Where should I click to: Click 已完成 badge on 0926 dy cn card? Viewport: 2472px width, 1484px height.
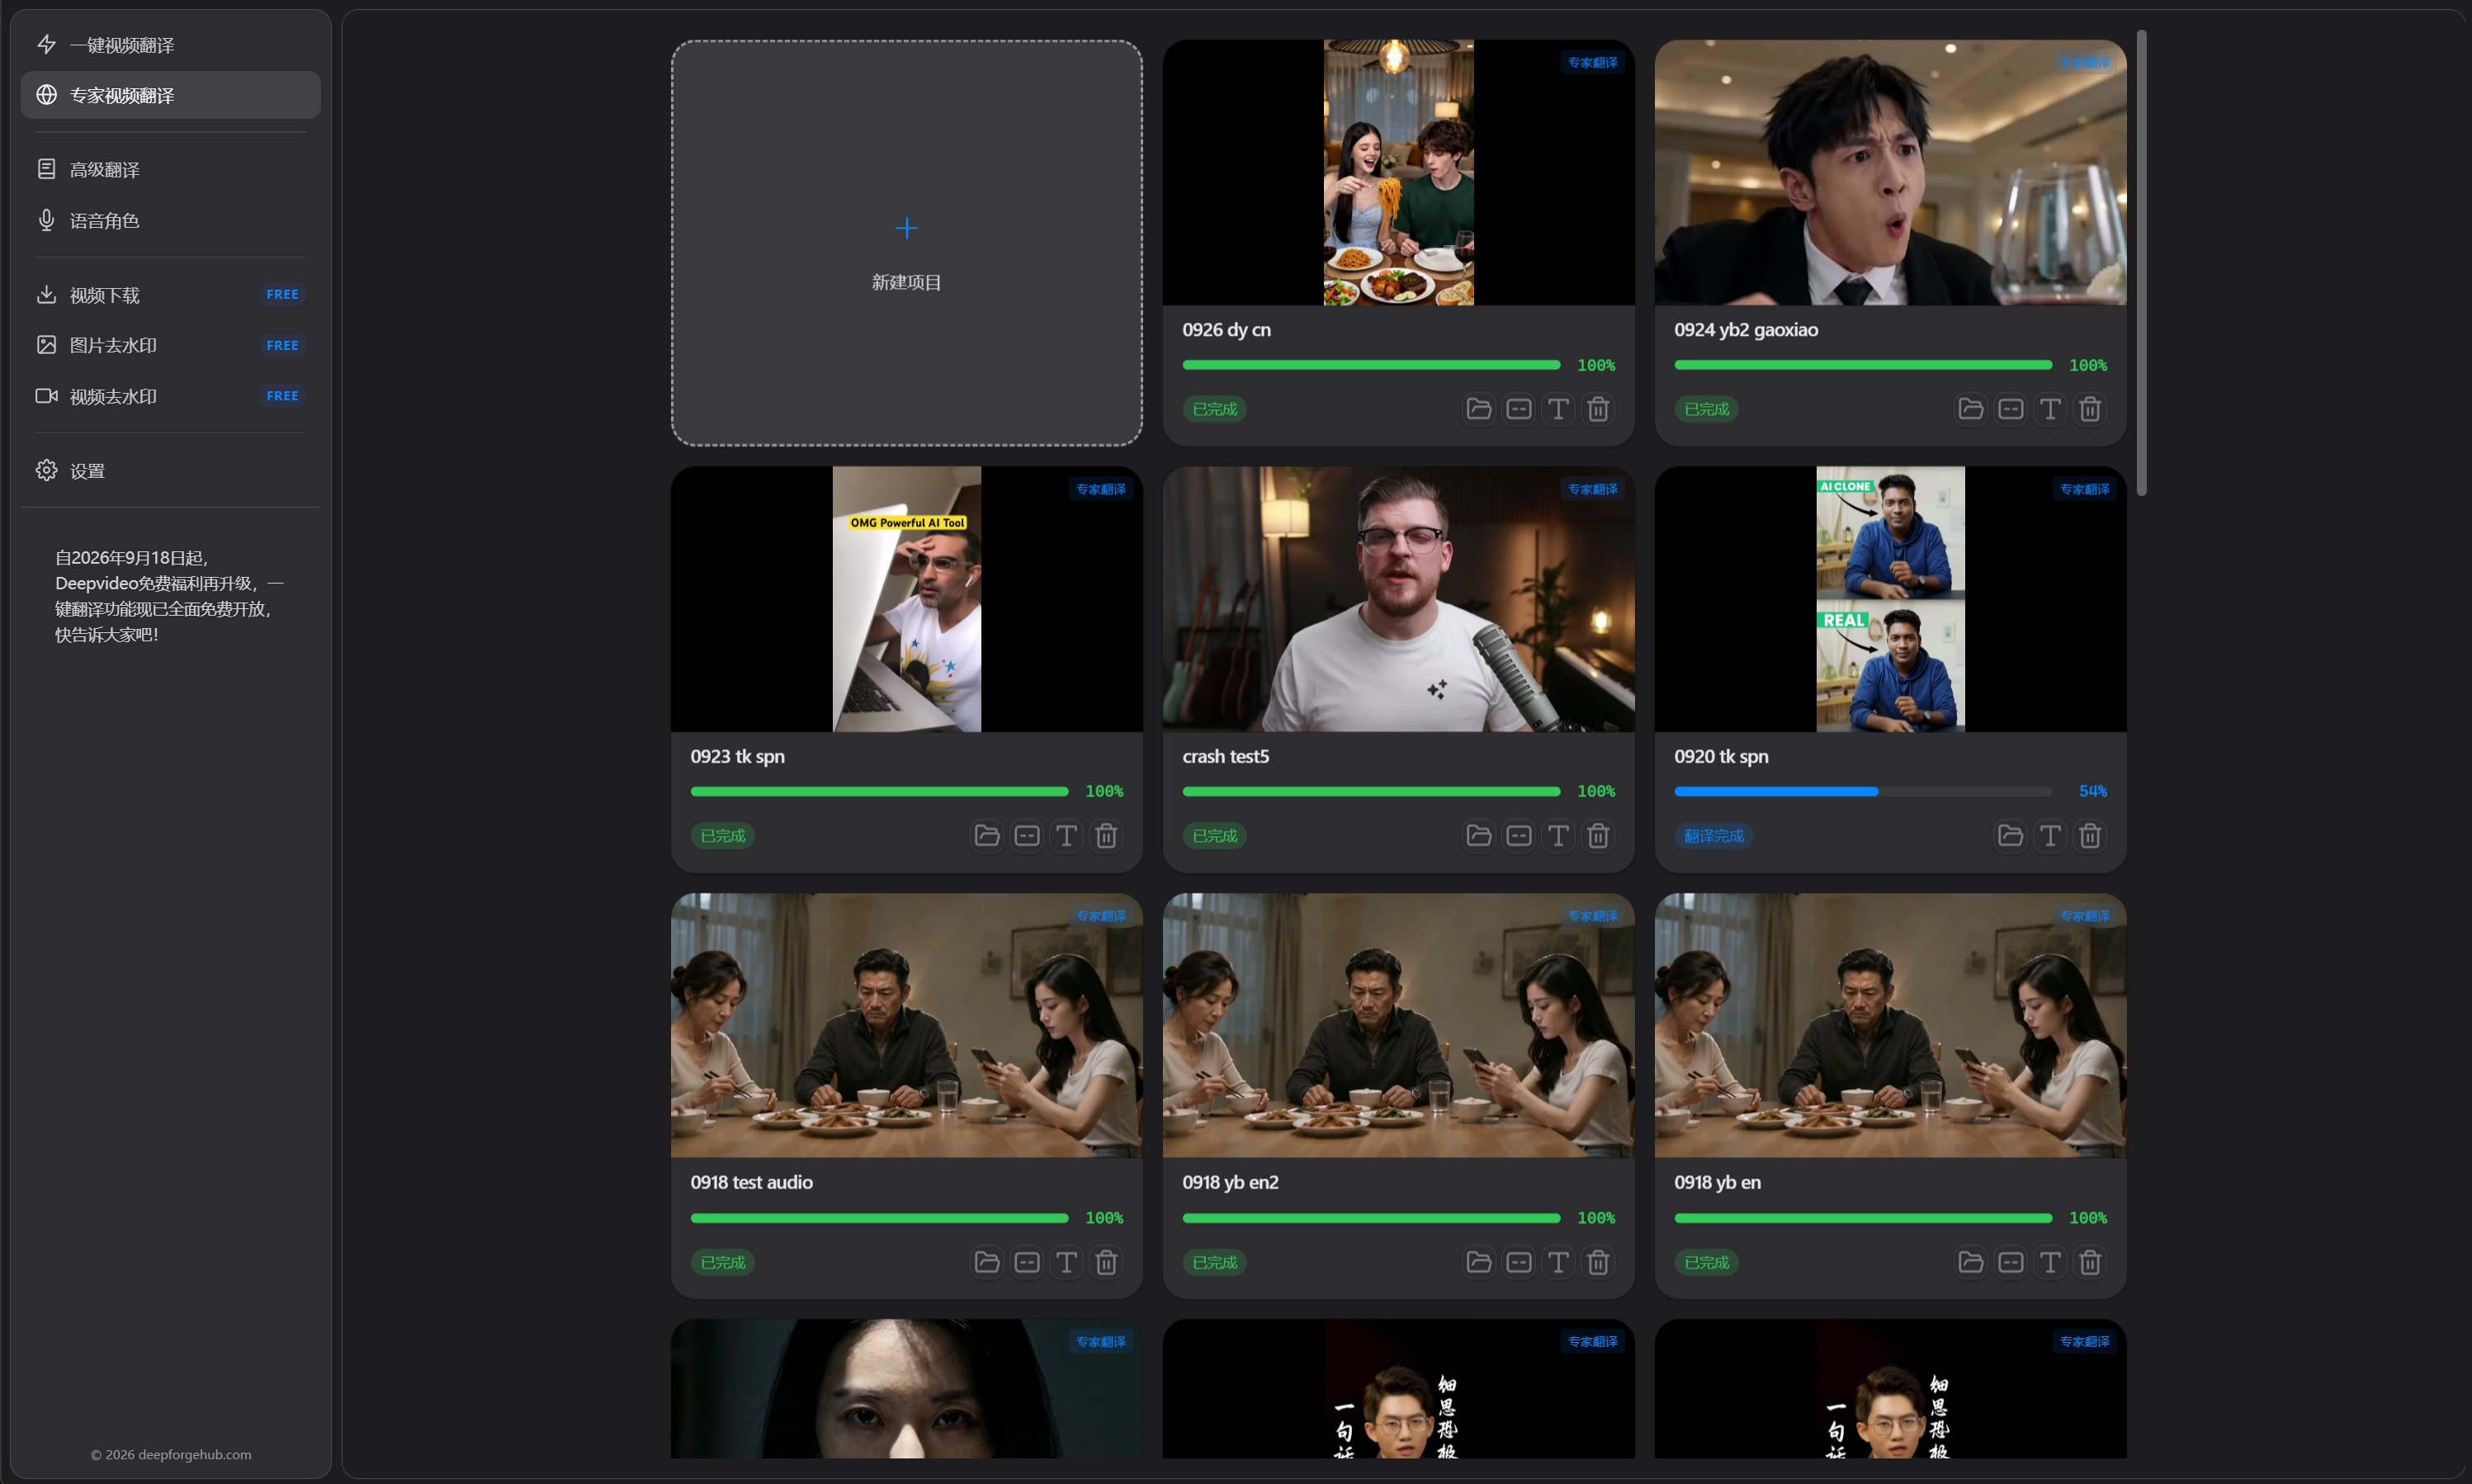[1214, 409]
